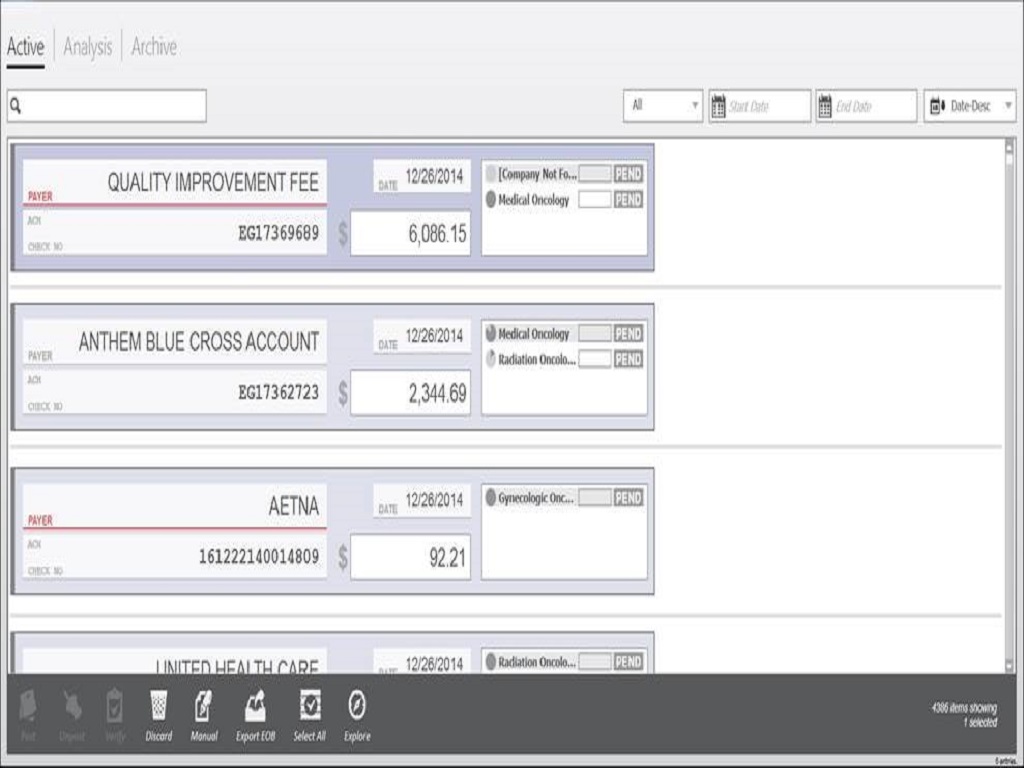
Task: Click amount box next to [Company Not Fo...
Action: [x=595, y=174]
